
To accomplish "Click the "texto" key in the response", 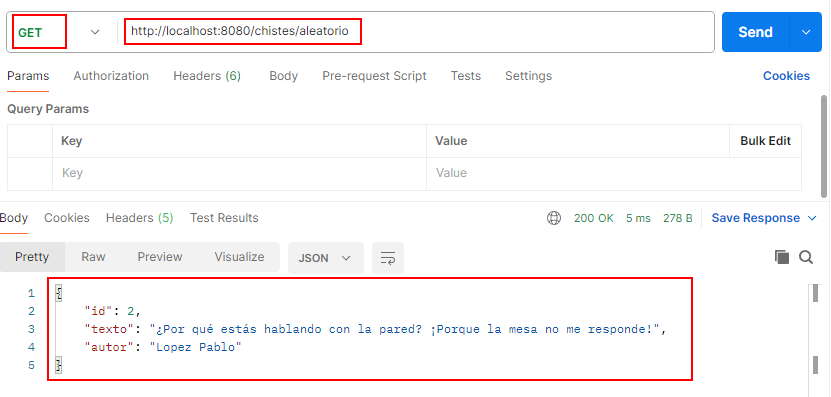I will [x=109, y=329].
